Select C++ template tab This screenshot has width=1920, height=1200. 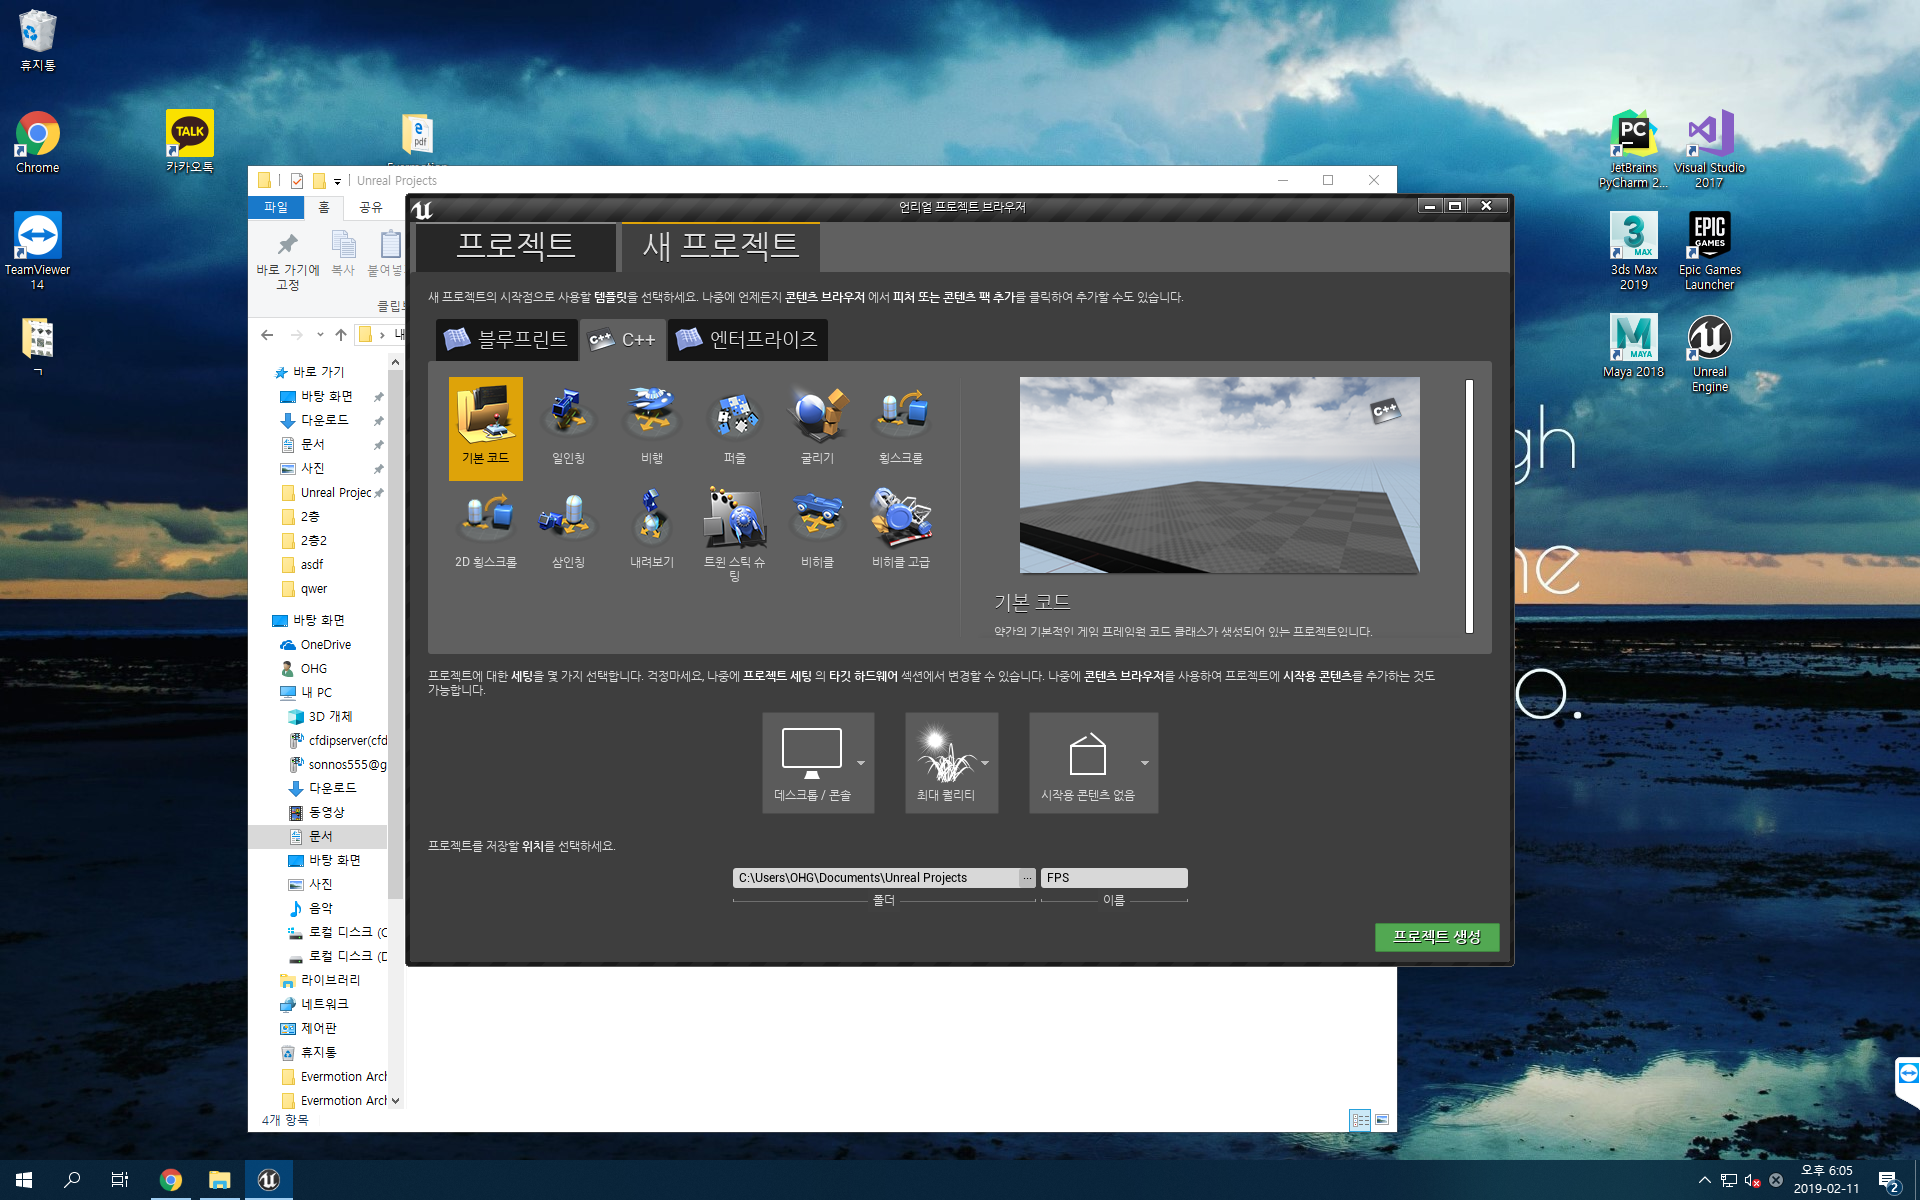(x=623, y=340)
